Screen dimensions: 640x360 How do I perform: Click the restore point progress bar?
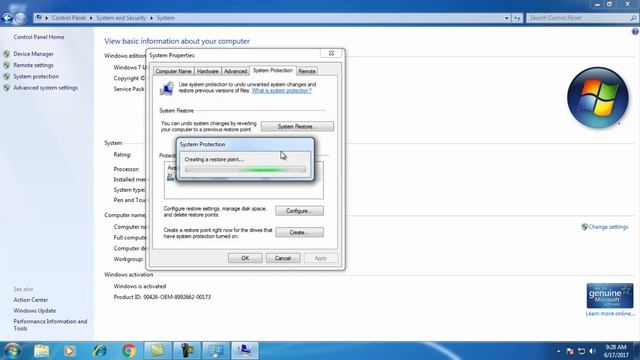245,169
